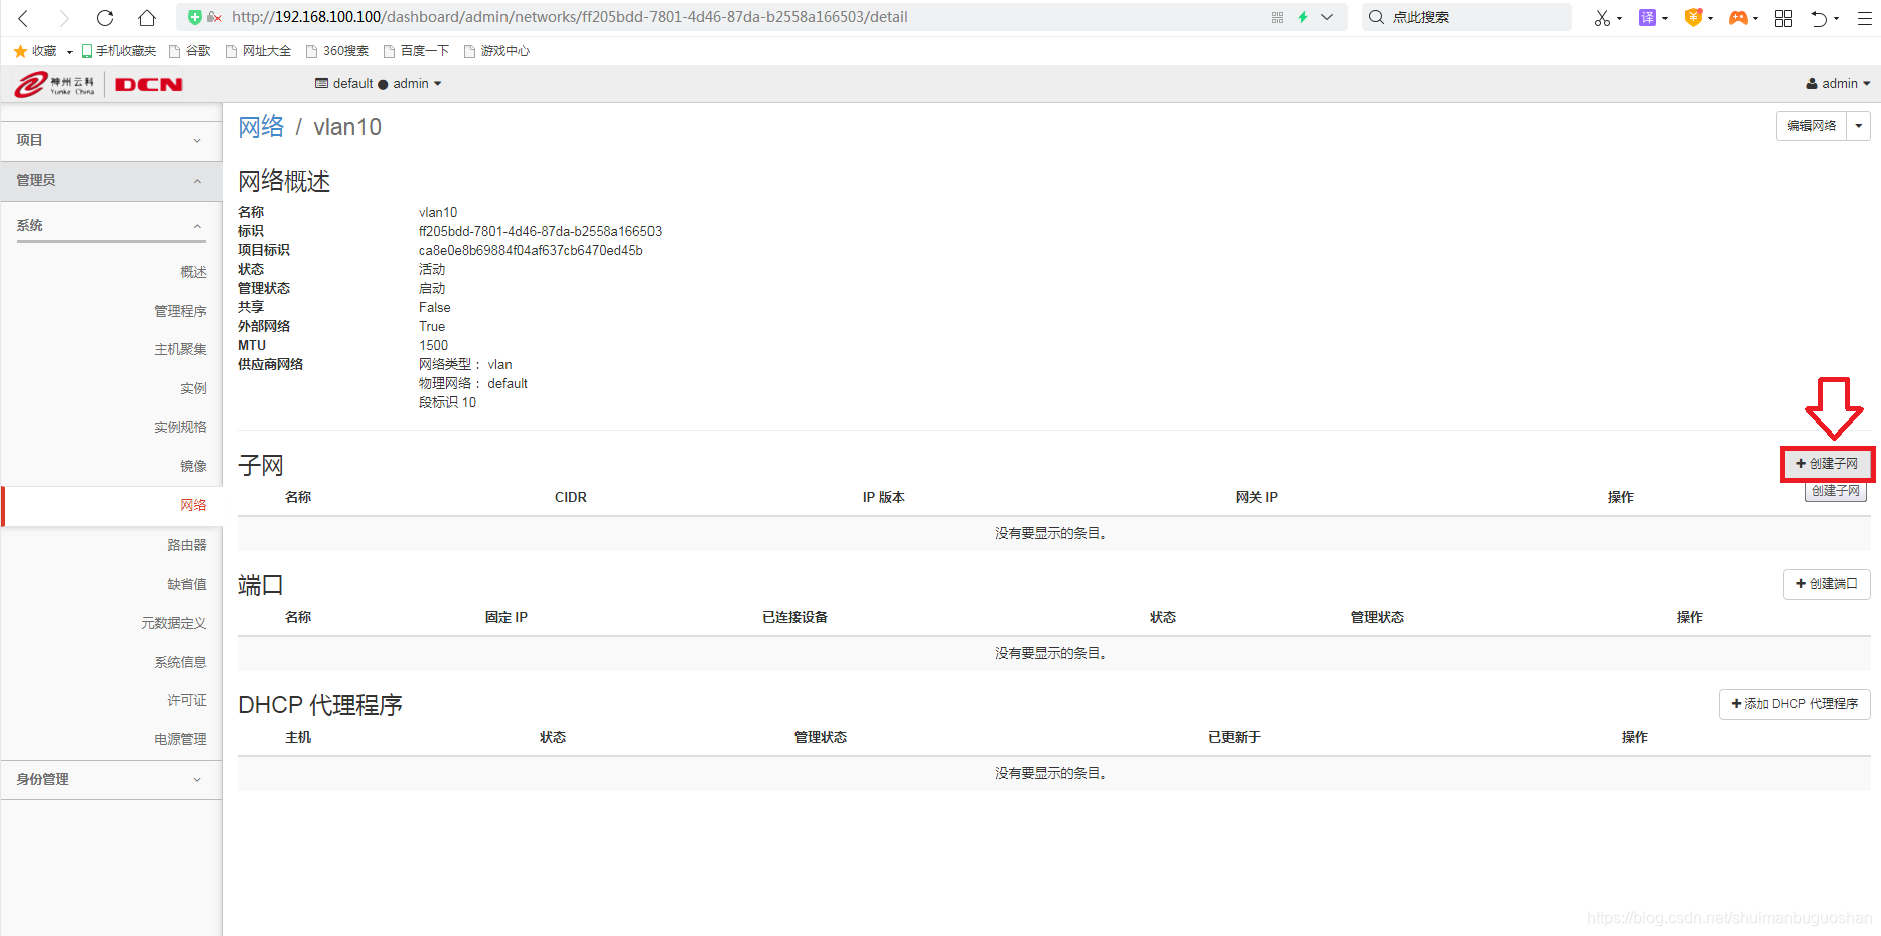Click the green lightning speed-mode icon

click(x=1303, y=17)
